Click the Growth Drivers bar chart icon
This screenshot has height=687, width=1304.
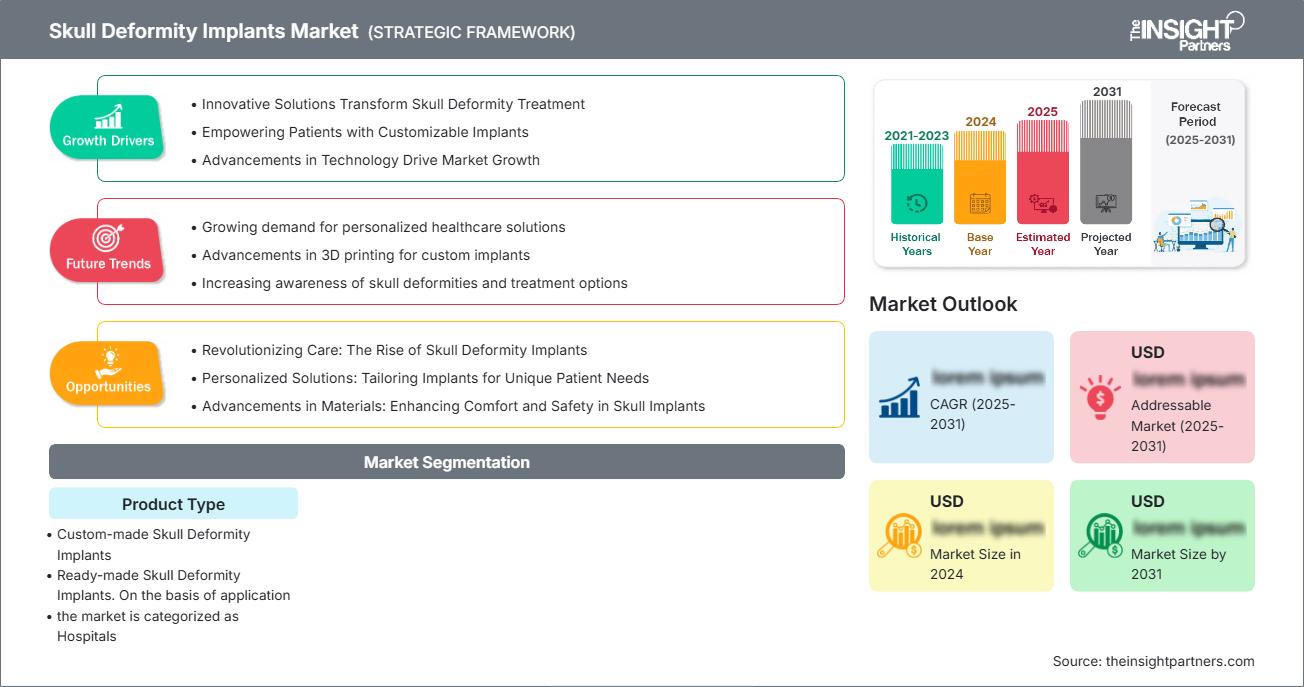(108, 116)
